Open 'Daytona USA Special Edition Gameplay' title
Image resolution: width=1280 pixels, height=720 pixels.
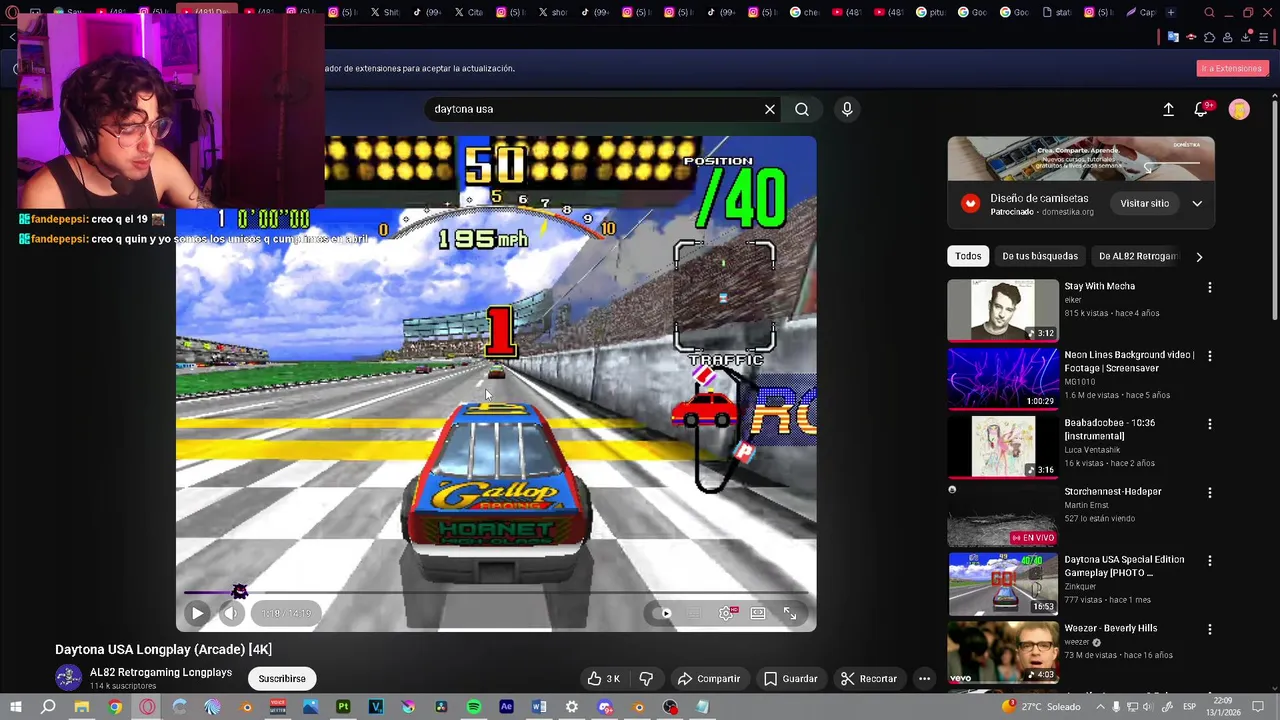point(1124,566)
